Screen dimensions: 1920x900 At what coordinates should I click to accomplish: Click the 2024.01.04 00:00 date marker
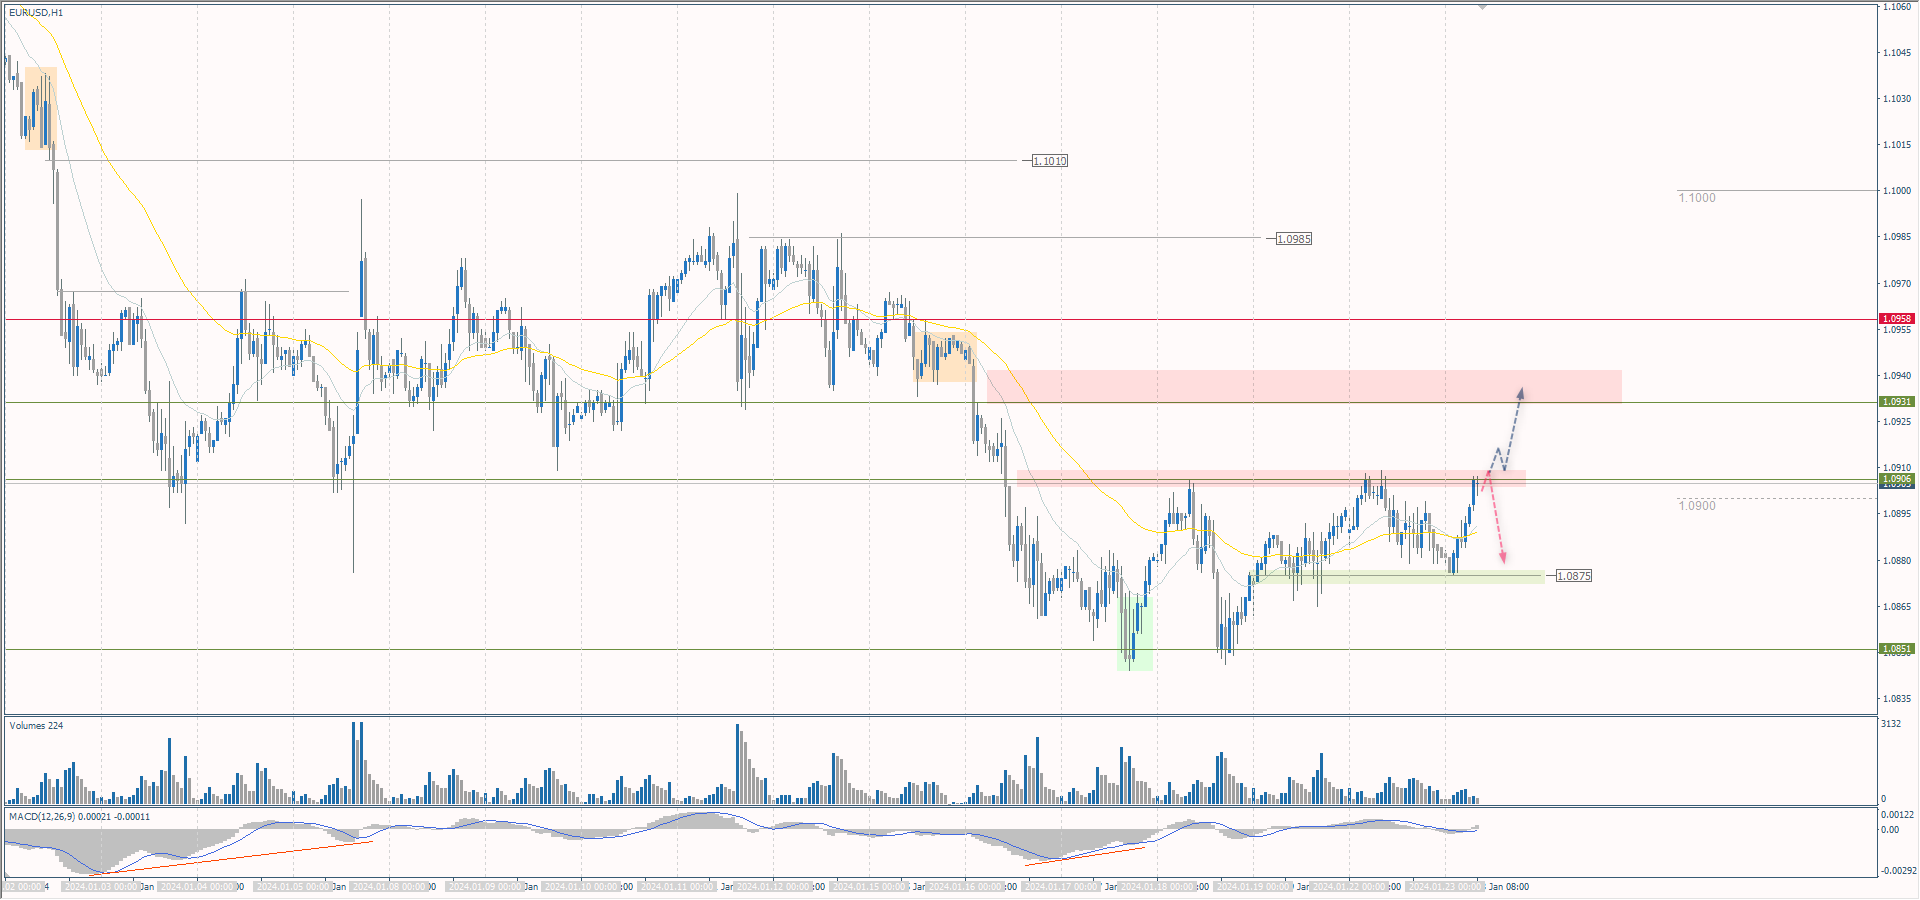tap(197, 887)
